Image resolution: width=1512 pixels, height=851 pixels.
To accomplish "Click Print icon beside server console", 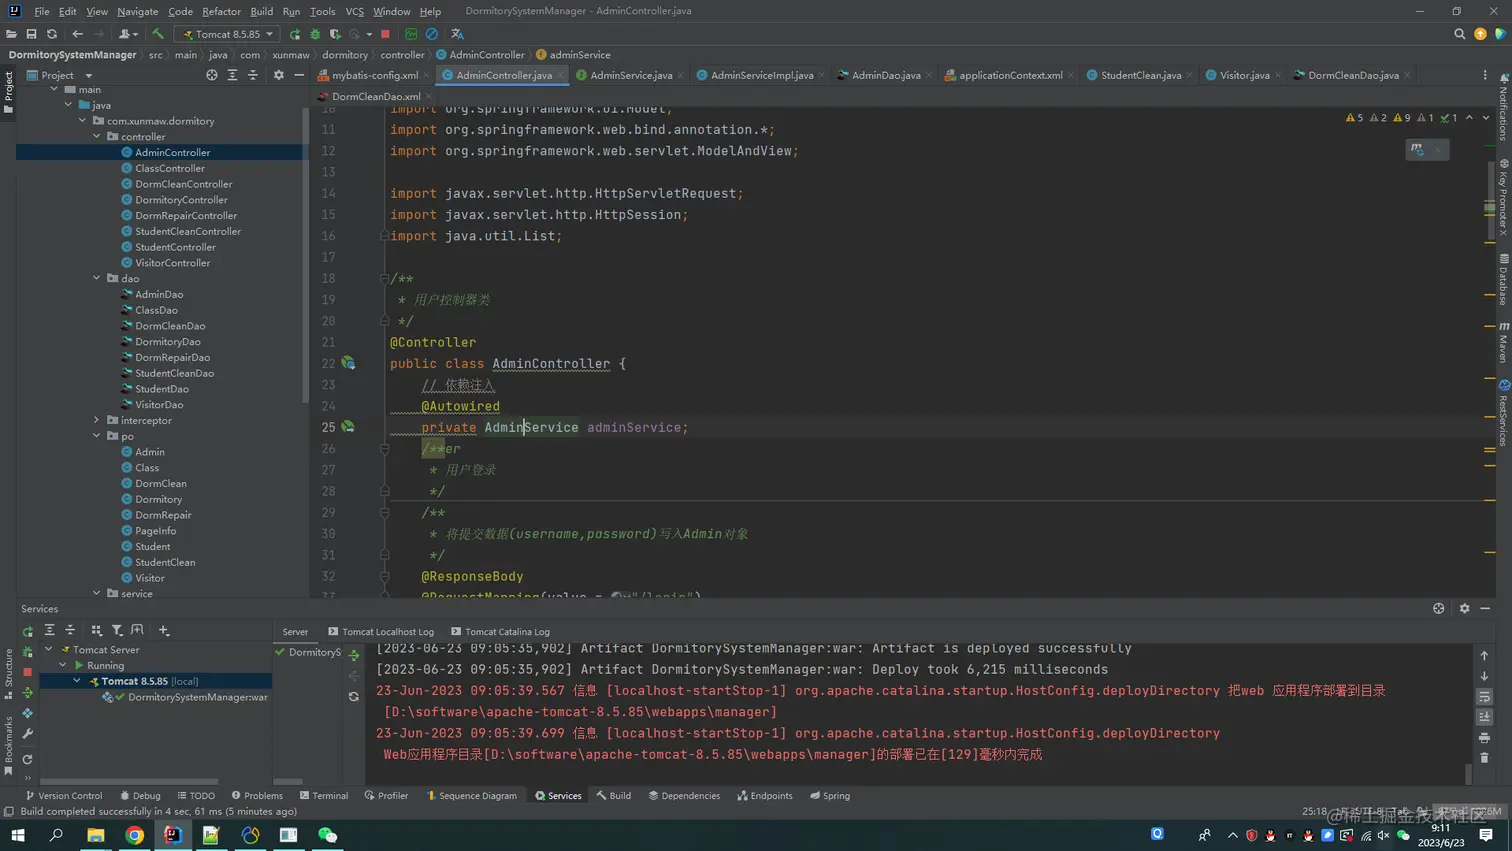I will coord(1484,738).
